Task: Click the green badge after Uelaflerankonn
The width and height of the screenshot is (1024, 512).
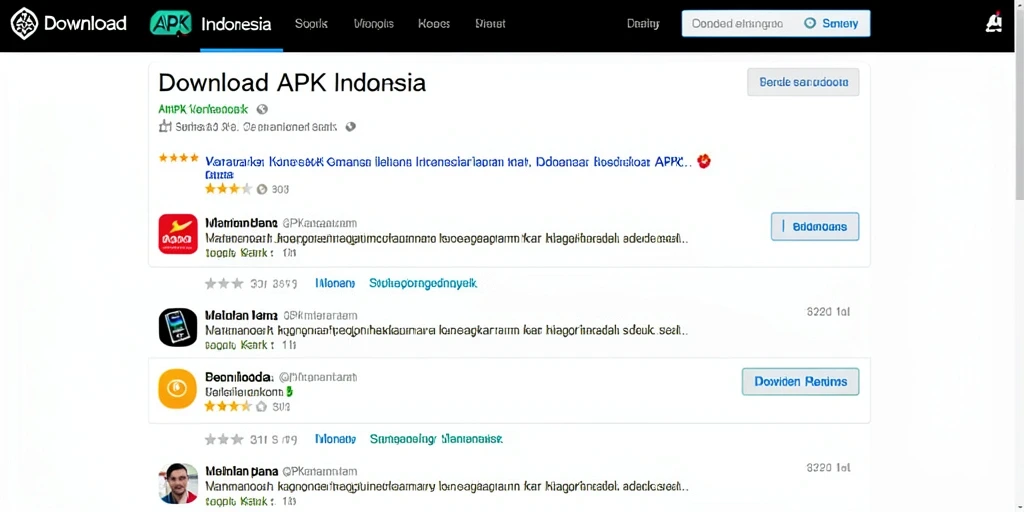Action: click(289, 392)
